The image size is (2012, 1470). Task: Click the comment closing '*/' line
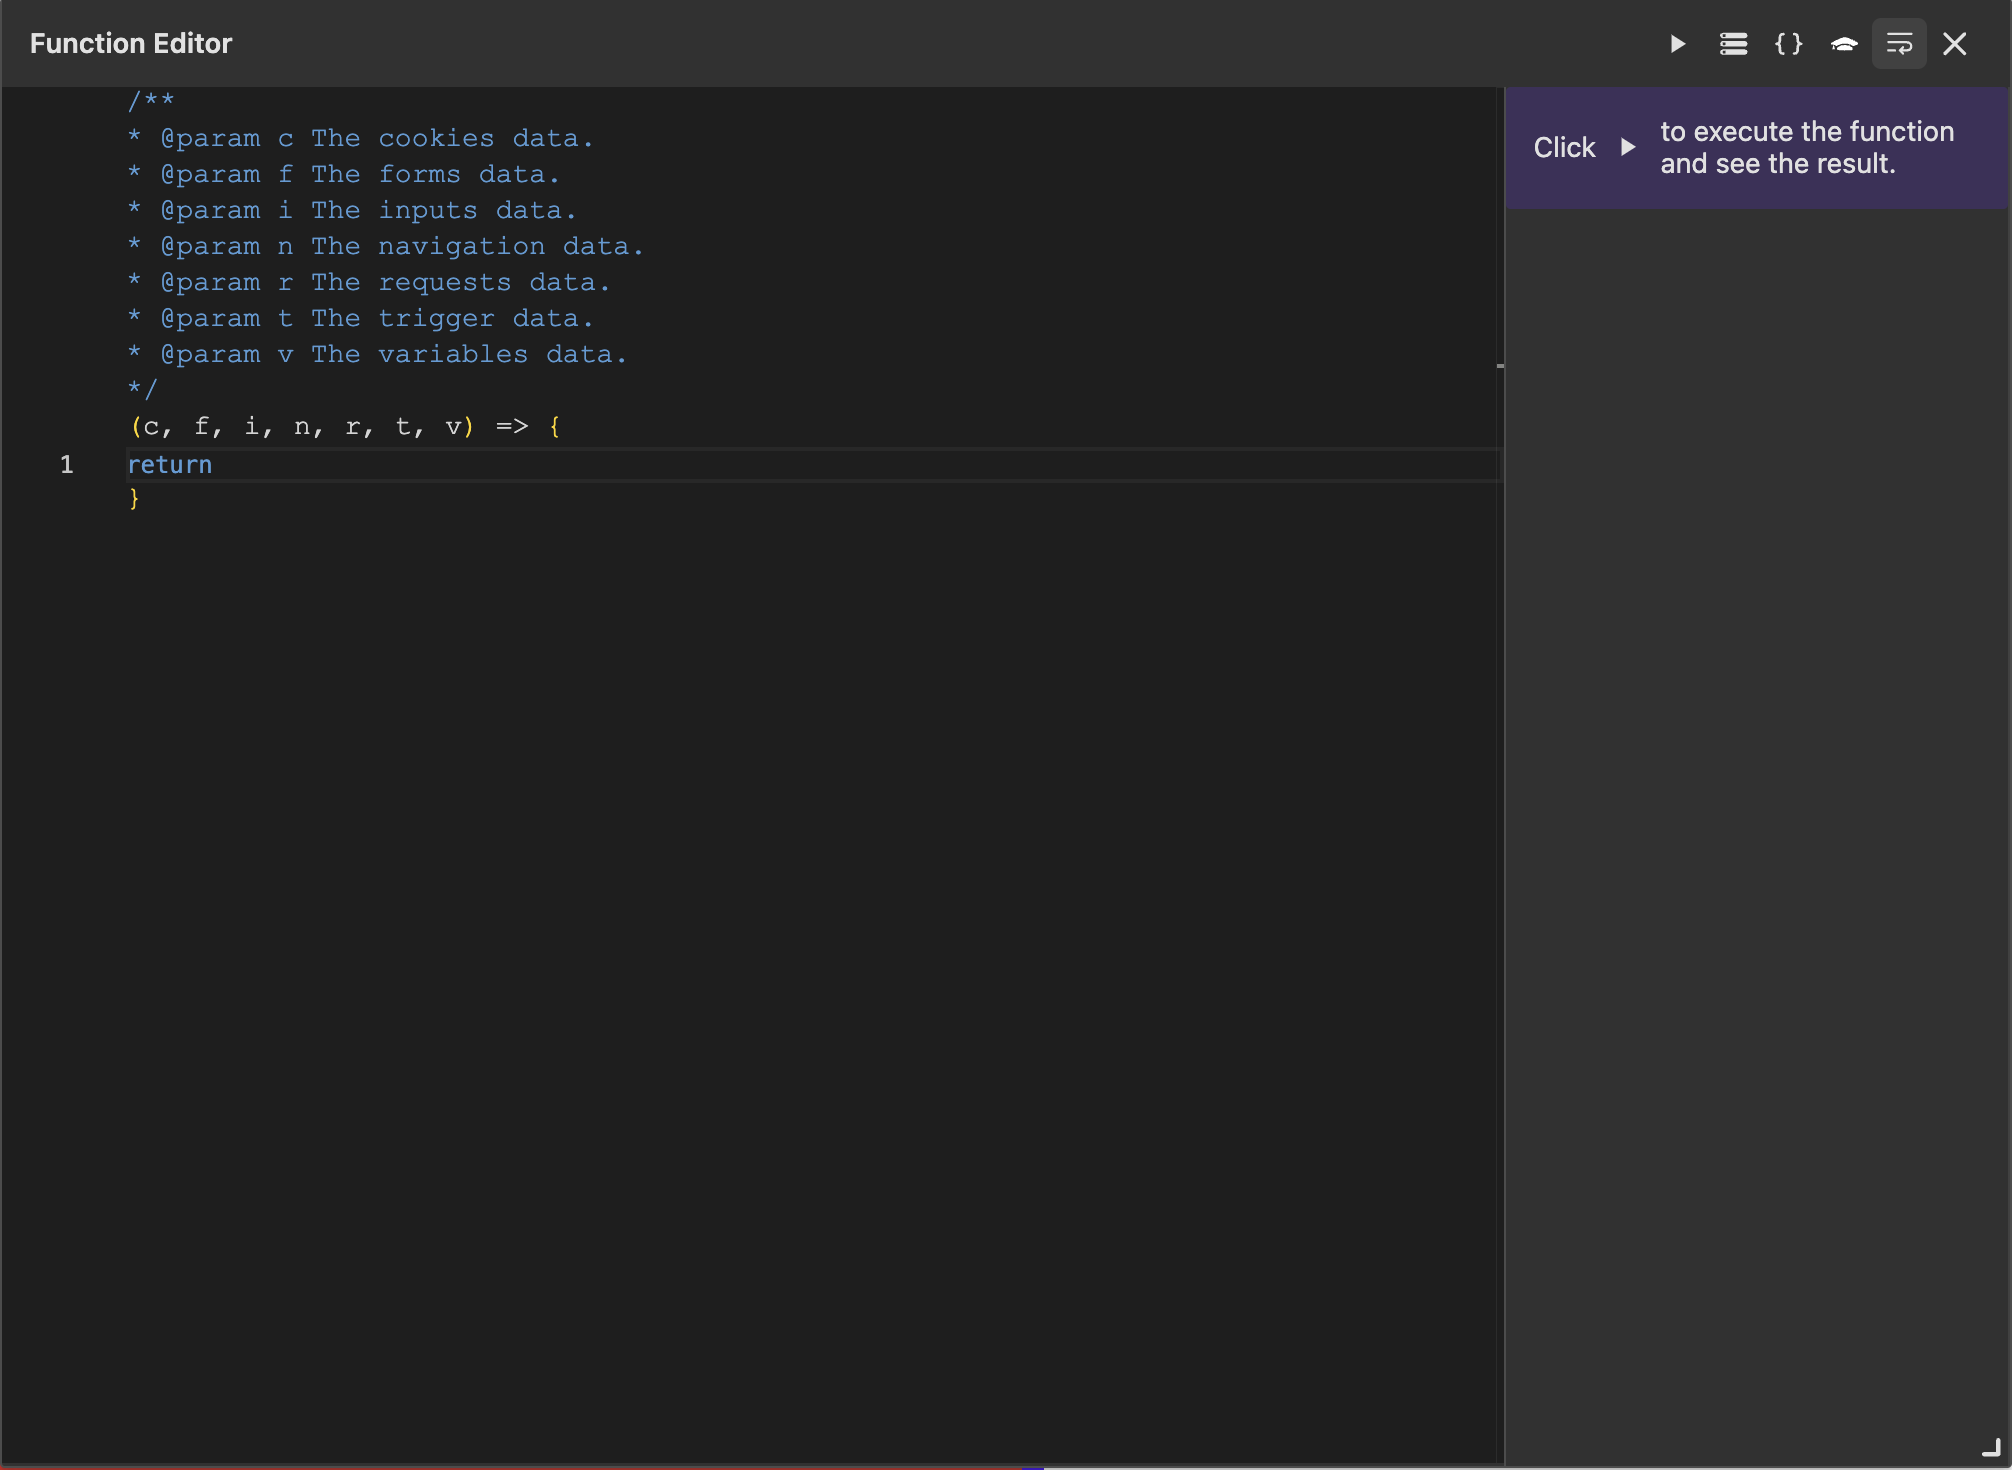(x=143, y=389)
